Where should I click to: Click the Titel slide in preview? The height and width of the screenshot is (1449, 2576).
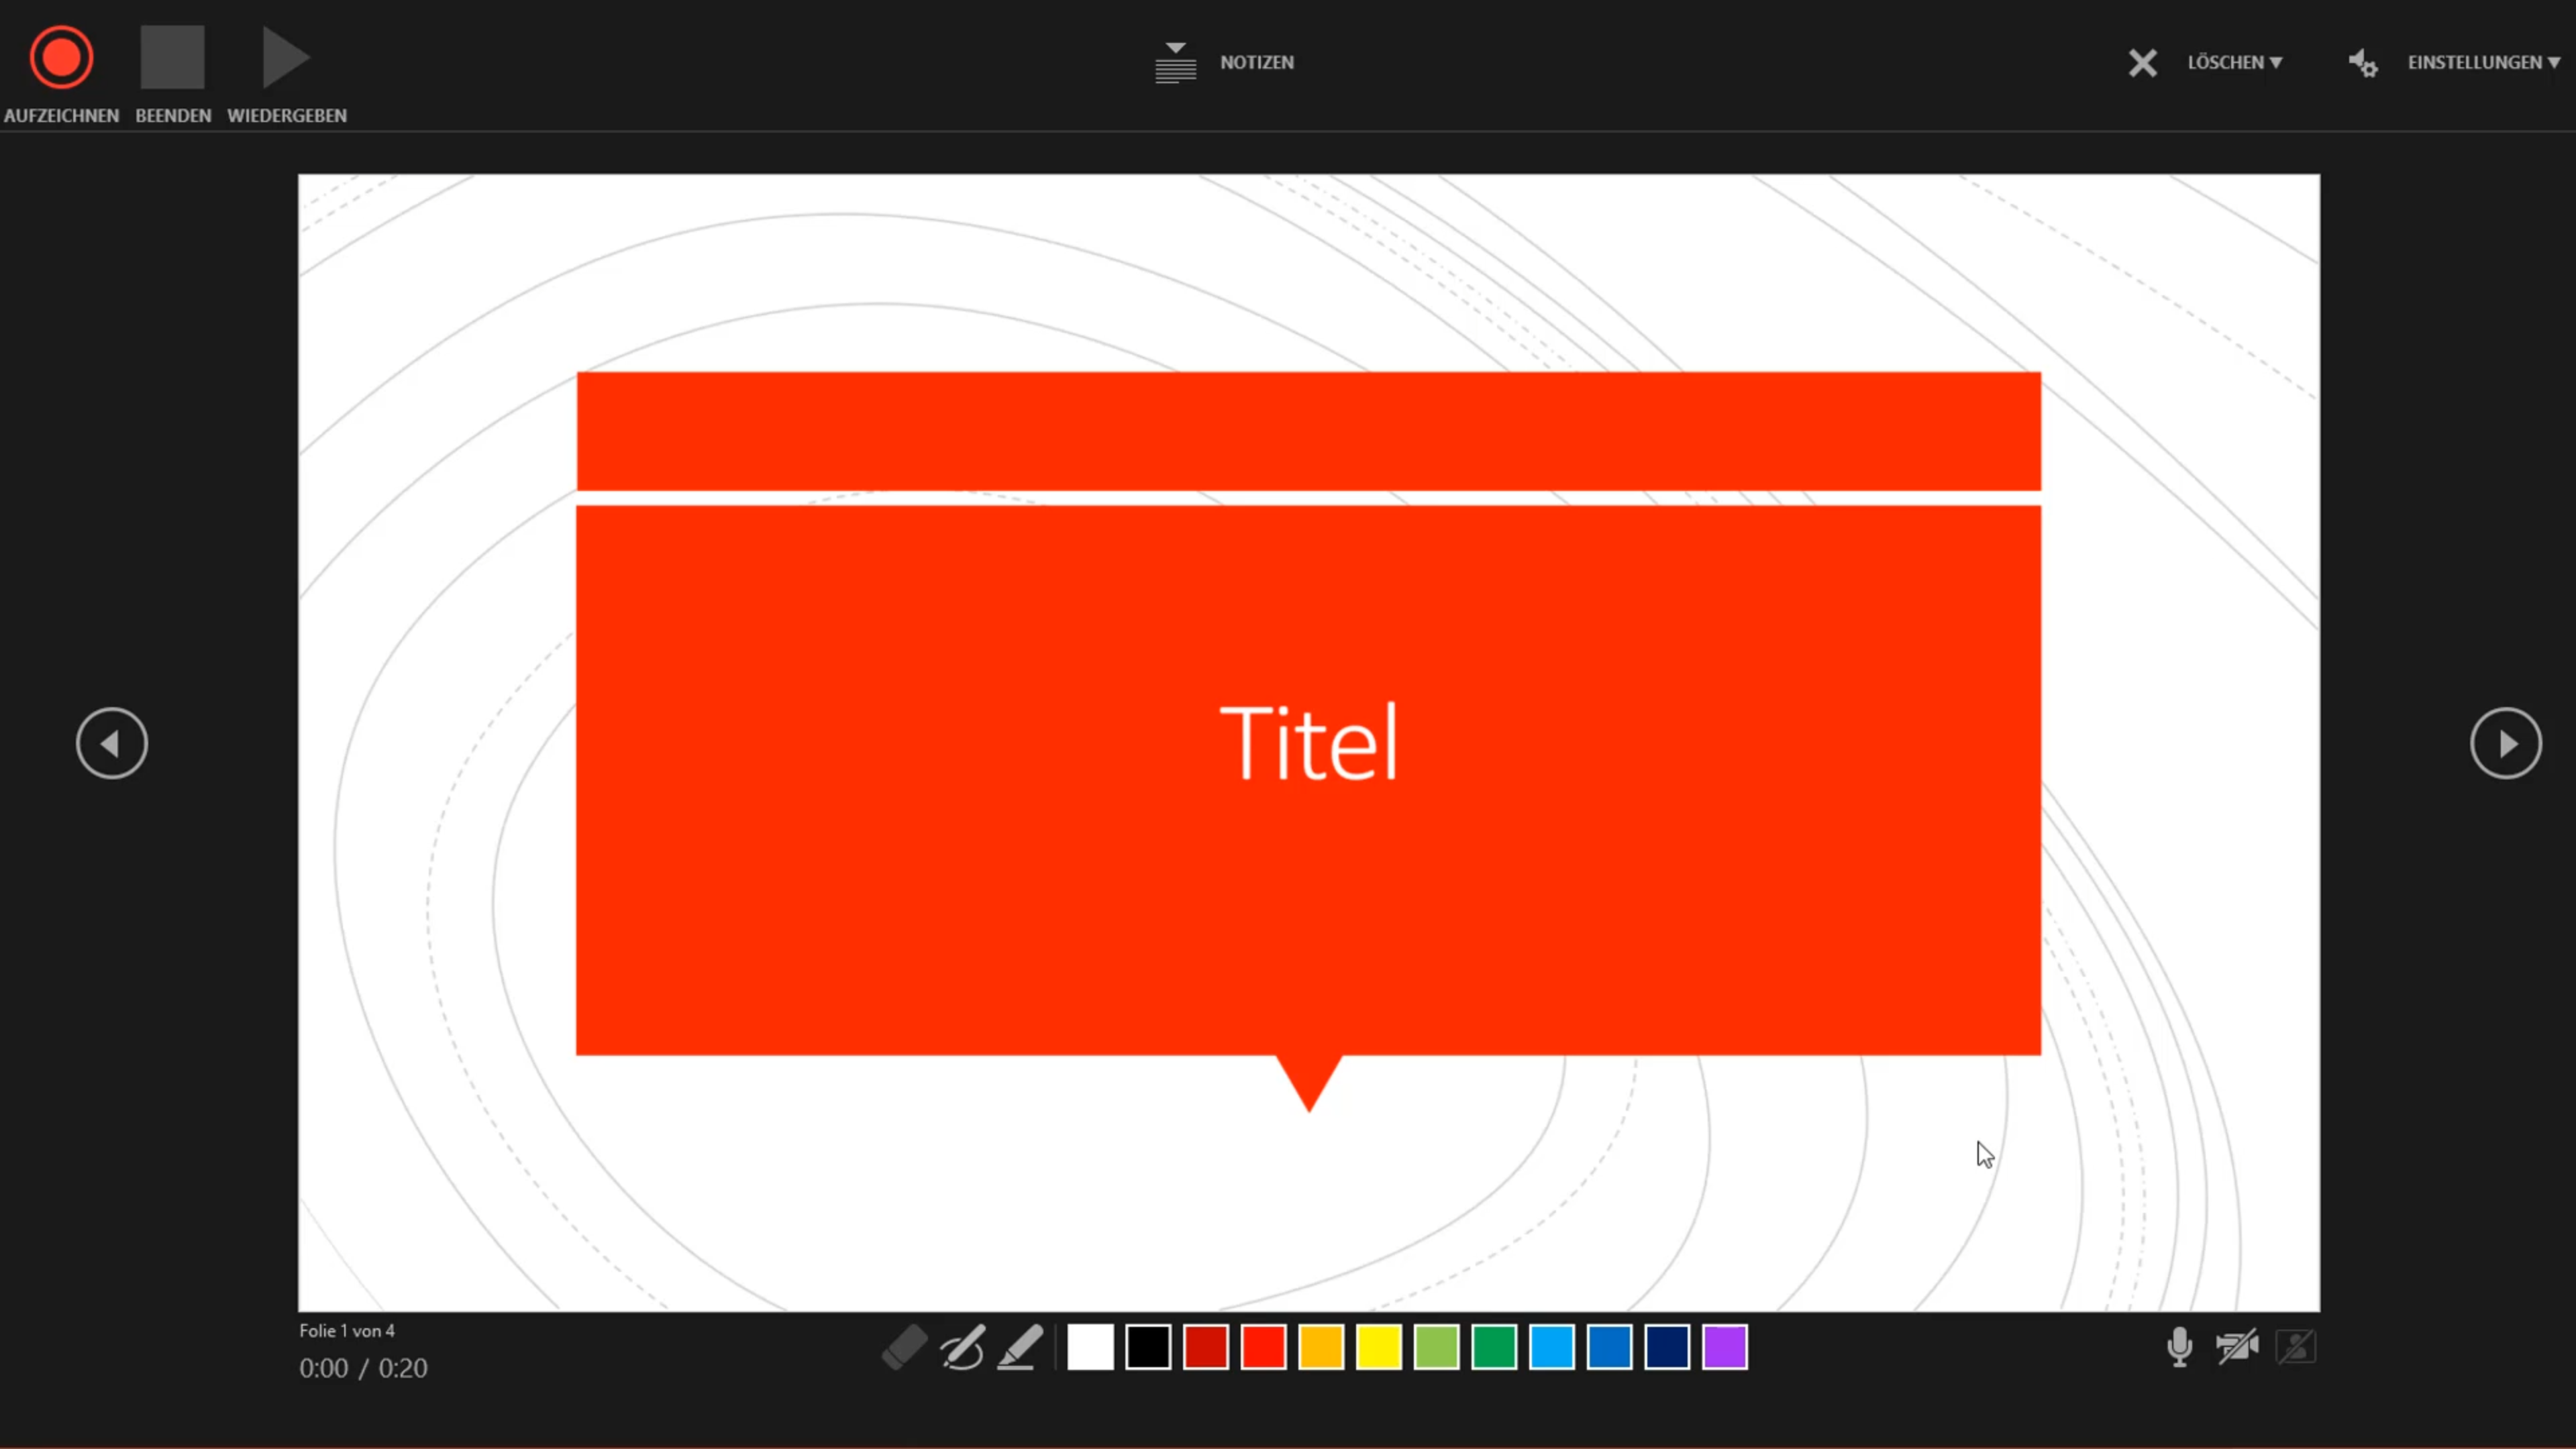pos(1308,742)
